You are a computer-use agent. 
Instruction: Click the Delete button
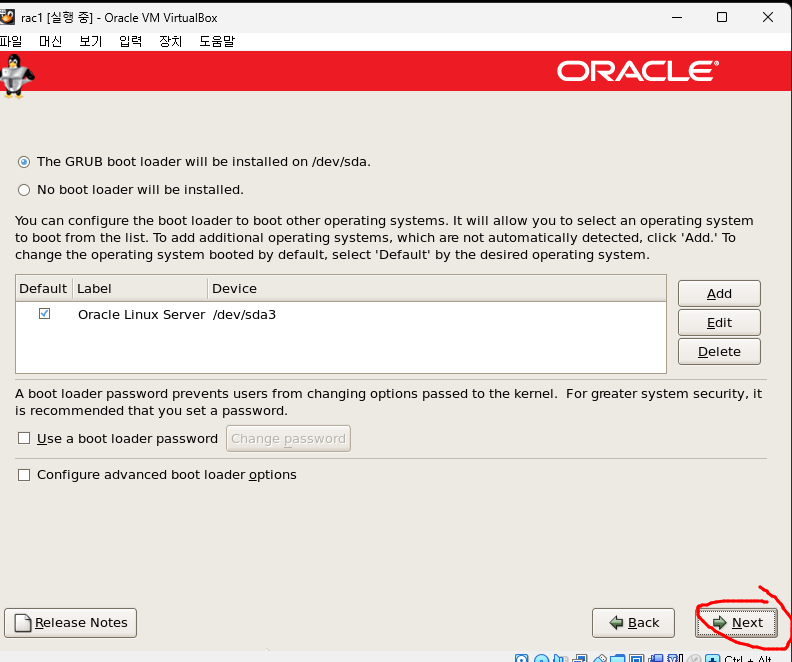point(719,351)
